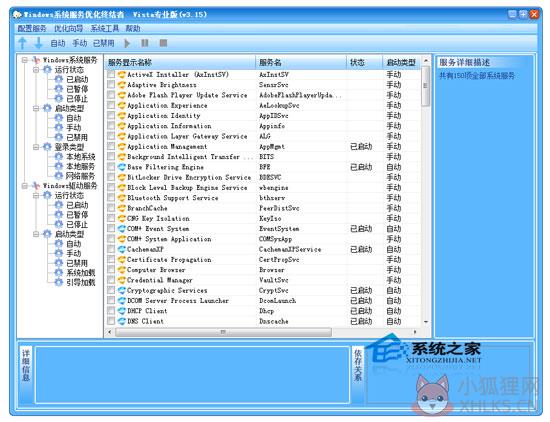Collapse 启动类型 under Windows系统服务
Image resolution: width=550 pixels, height=422 pixels.
[36, 108]
